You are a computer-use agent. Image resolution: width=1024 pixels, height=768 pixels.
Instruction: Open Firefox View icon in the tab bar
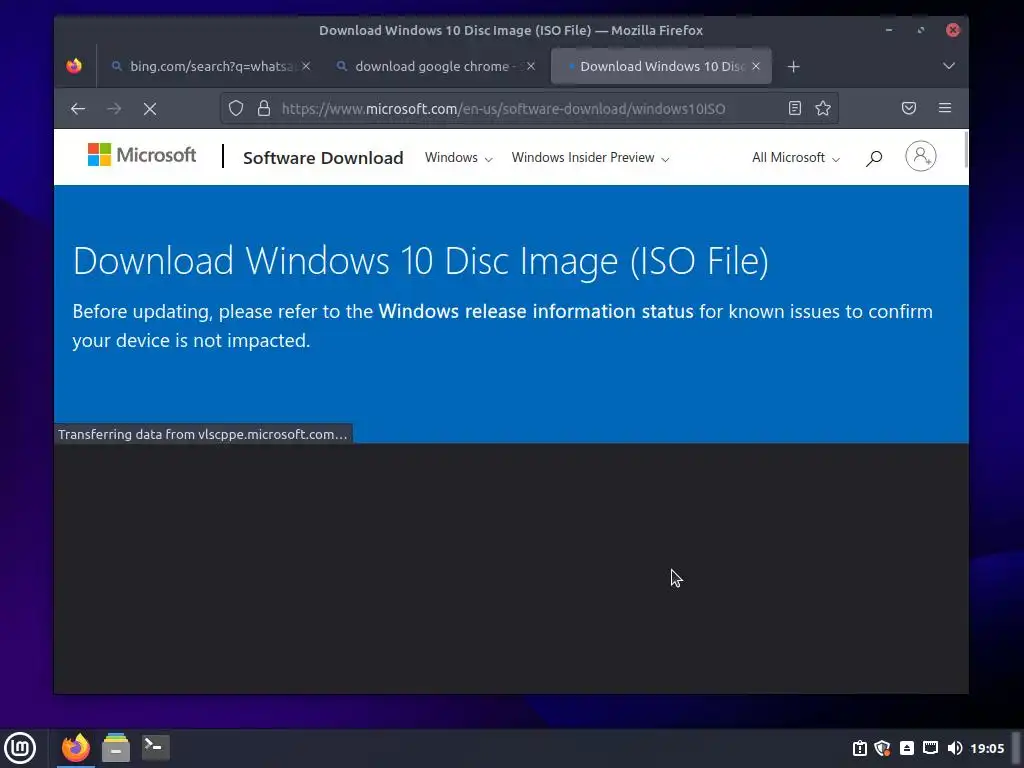pyautogui.click(x=74, y=66)
